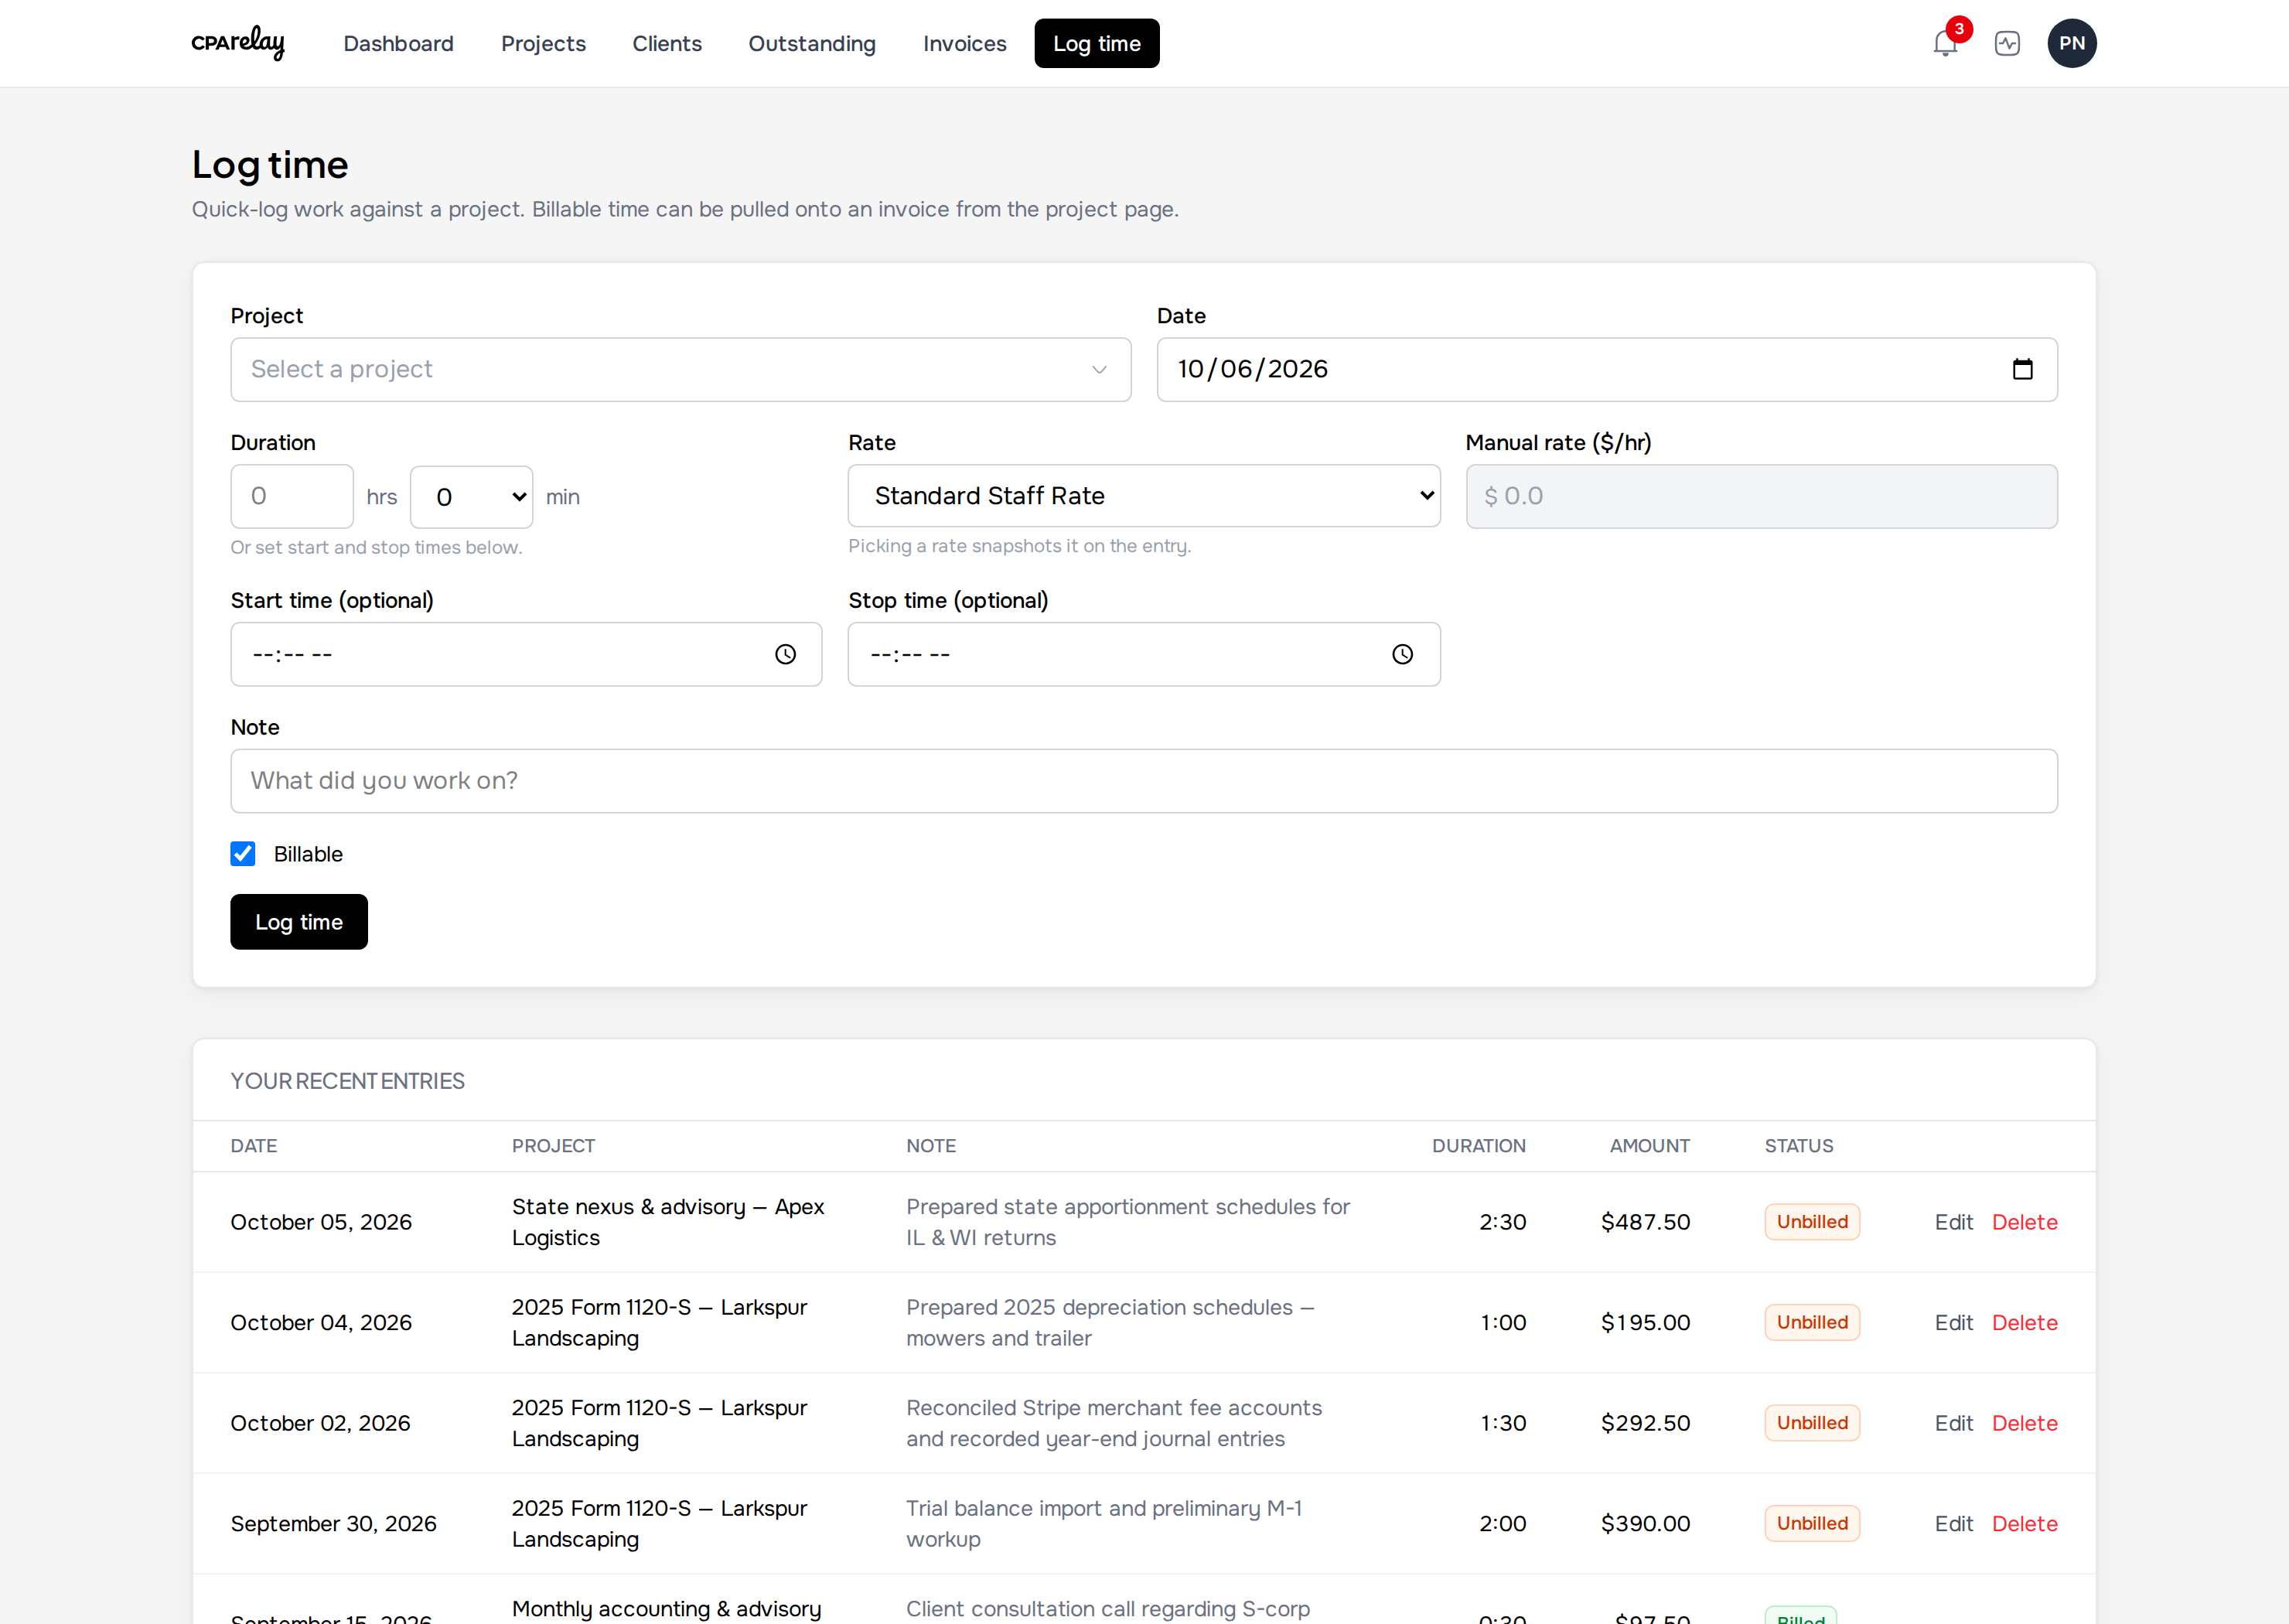Click the DURATION column header
This screenshot has width=2289, height=1624.
(1478, 1146)
